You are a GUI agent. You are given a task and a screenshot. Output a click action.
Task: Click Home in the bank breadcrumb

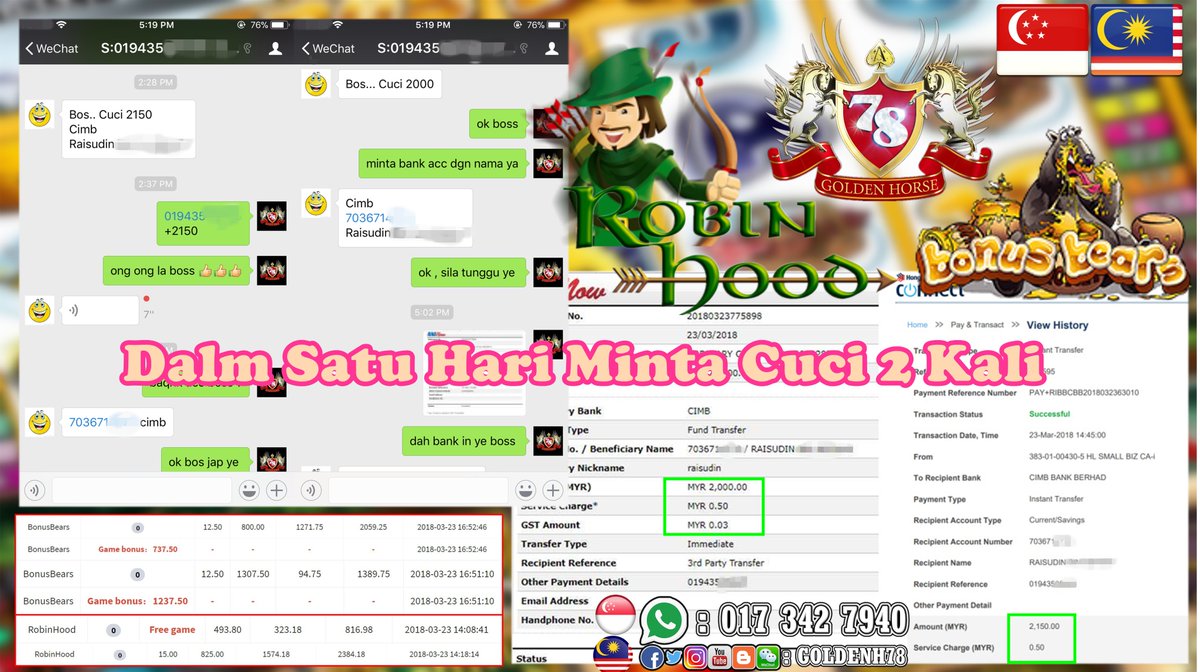click(917, 325)
